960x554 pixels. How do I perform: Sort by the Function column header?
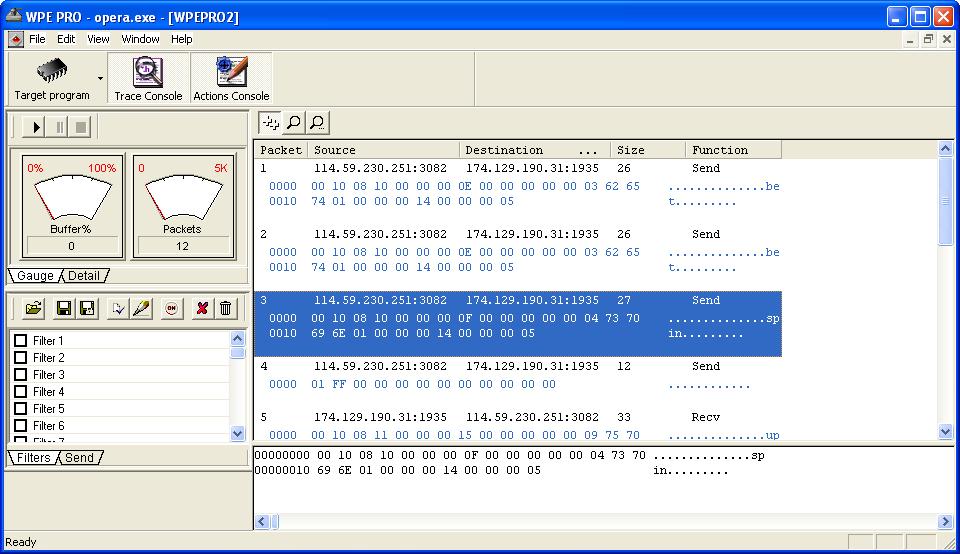[733, 150]
